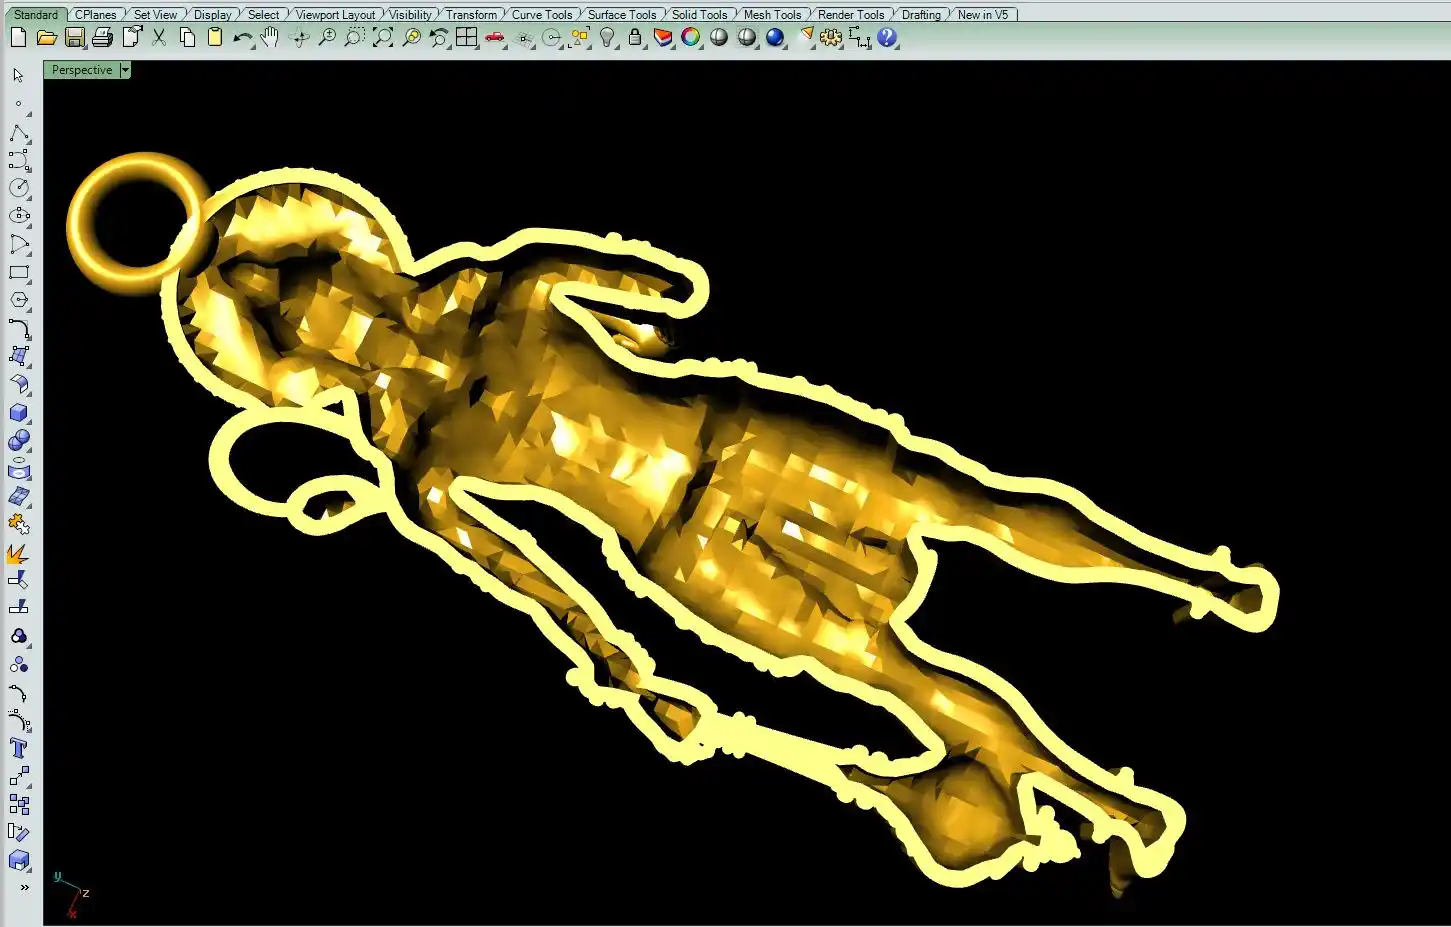Open the Options gear icon
Screen dimensions: 1451x927
tap(831, 38)
